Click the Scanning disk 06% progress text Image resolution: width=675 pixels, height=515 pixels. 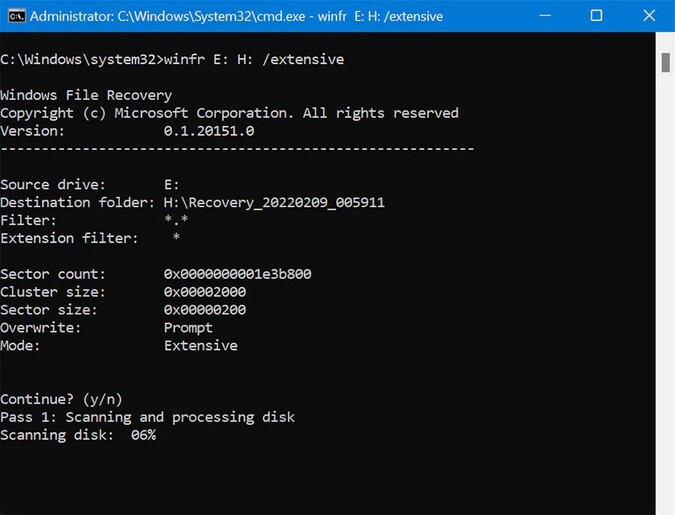78,435
